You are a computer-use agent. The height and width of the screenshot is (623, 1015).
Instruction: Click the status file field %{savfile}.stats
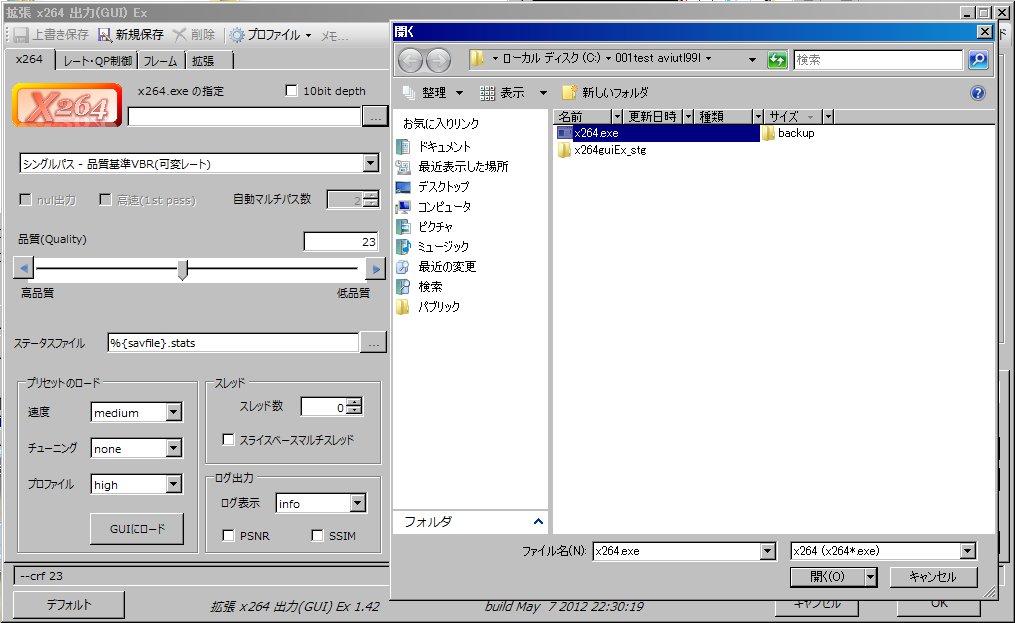[x=233, y=343]
